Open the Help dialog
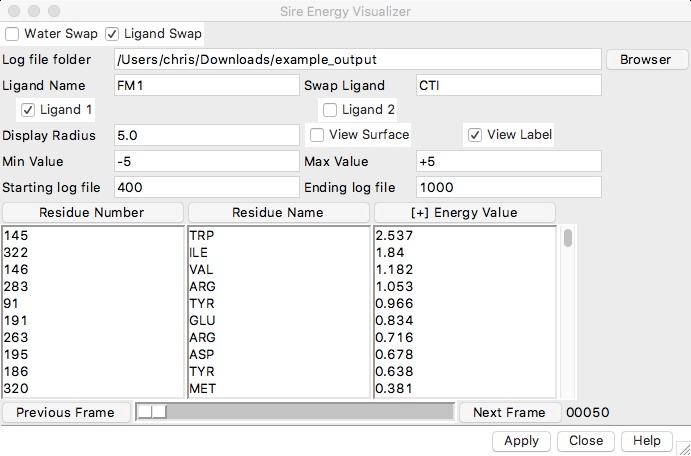This screenshot has height=456, width=691. pyautogui.click(x=646, y=441)
